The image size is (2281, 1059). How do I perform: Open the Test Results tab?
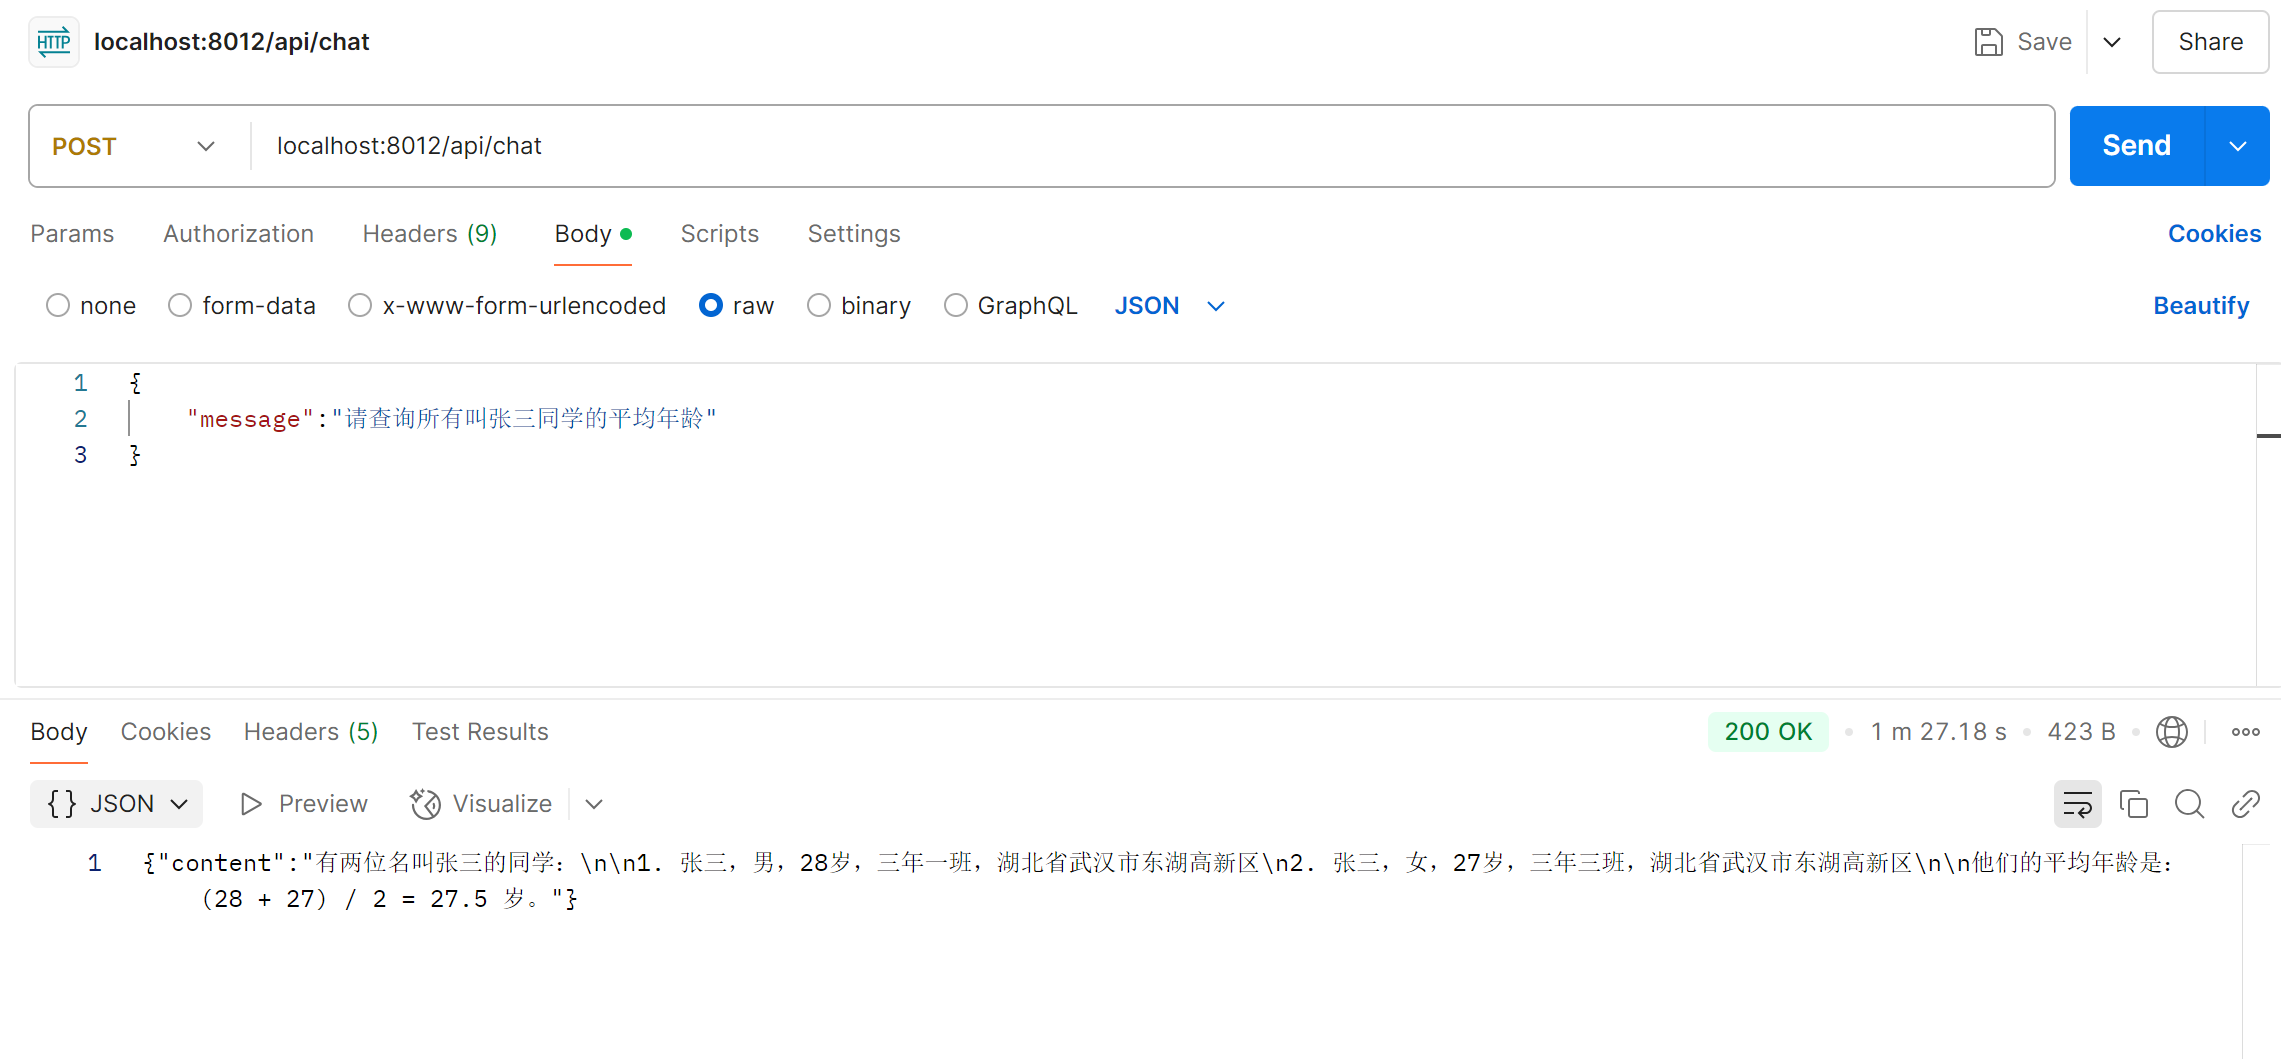(x=480, y=731)
